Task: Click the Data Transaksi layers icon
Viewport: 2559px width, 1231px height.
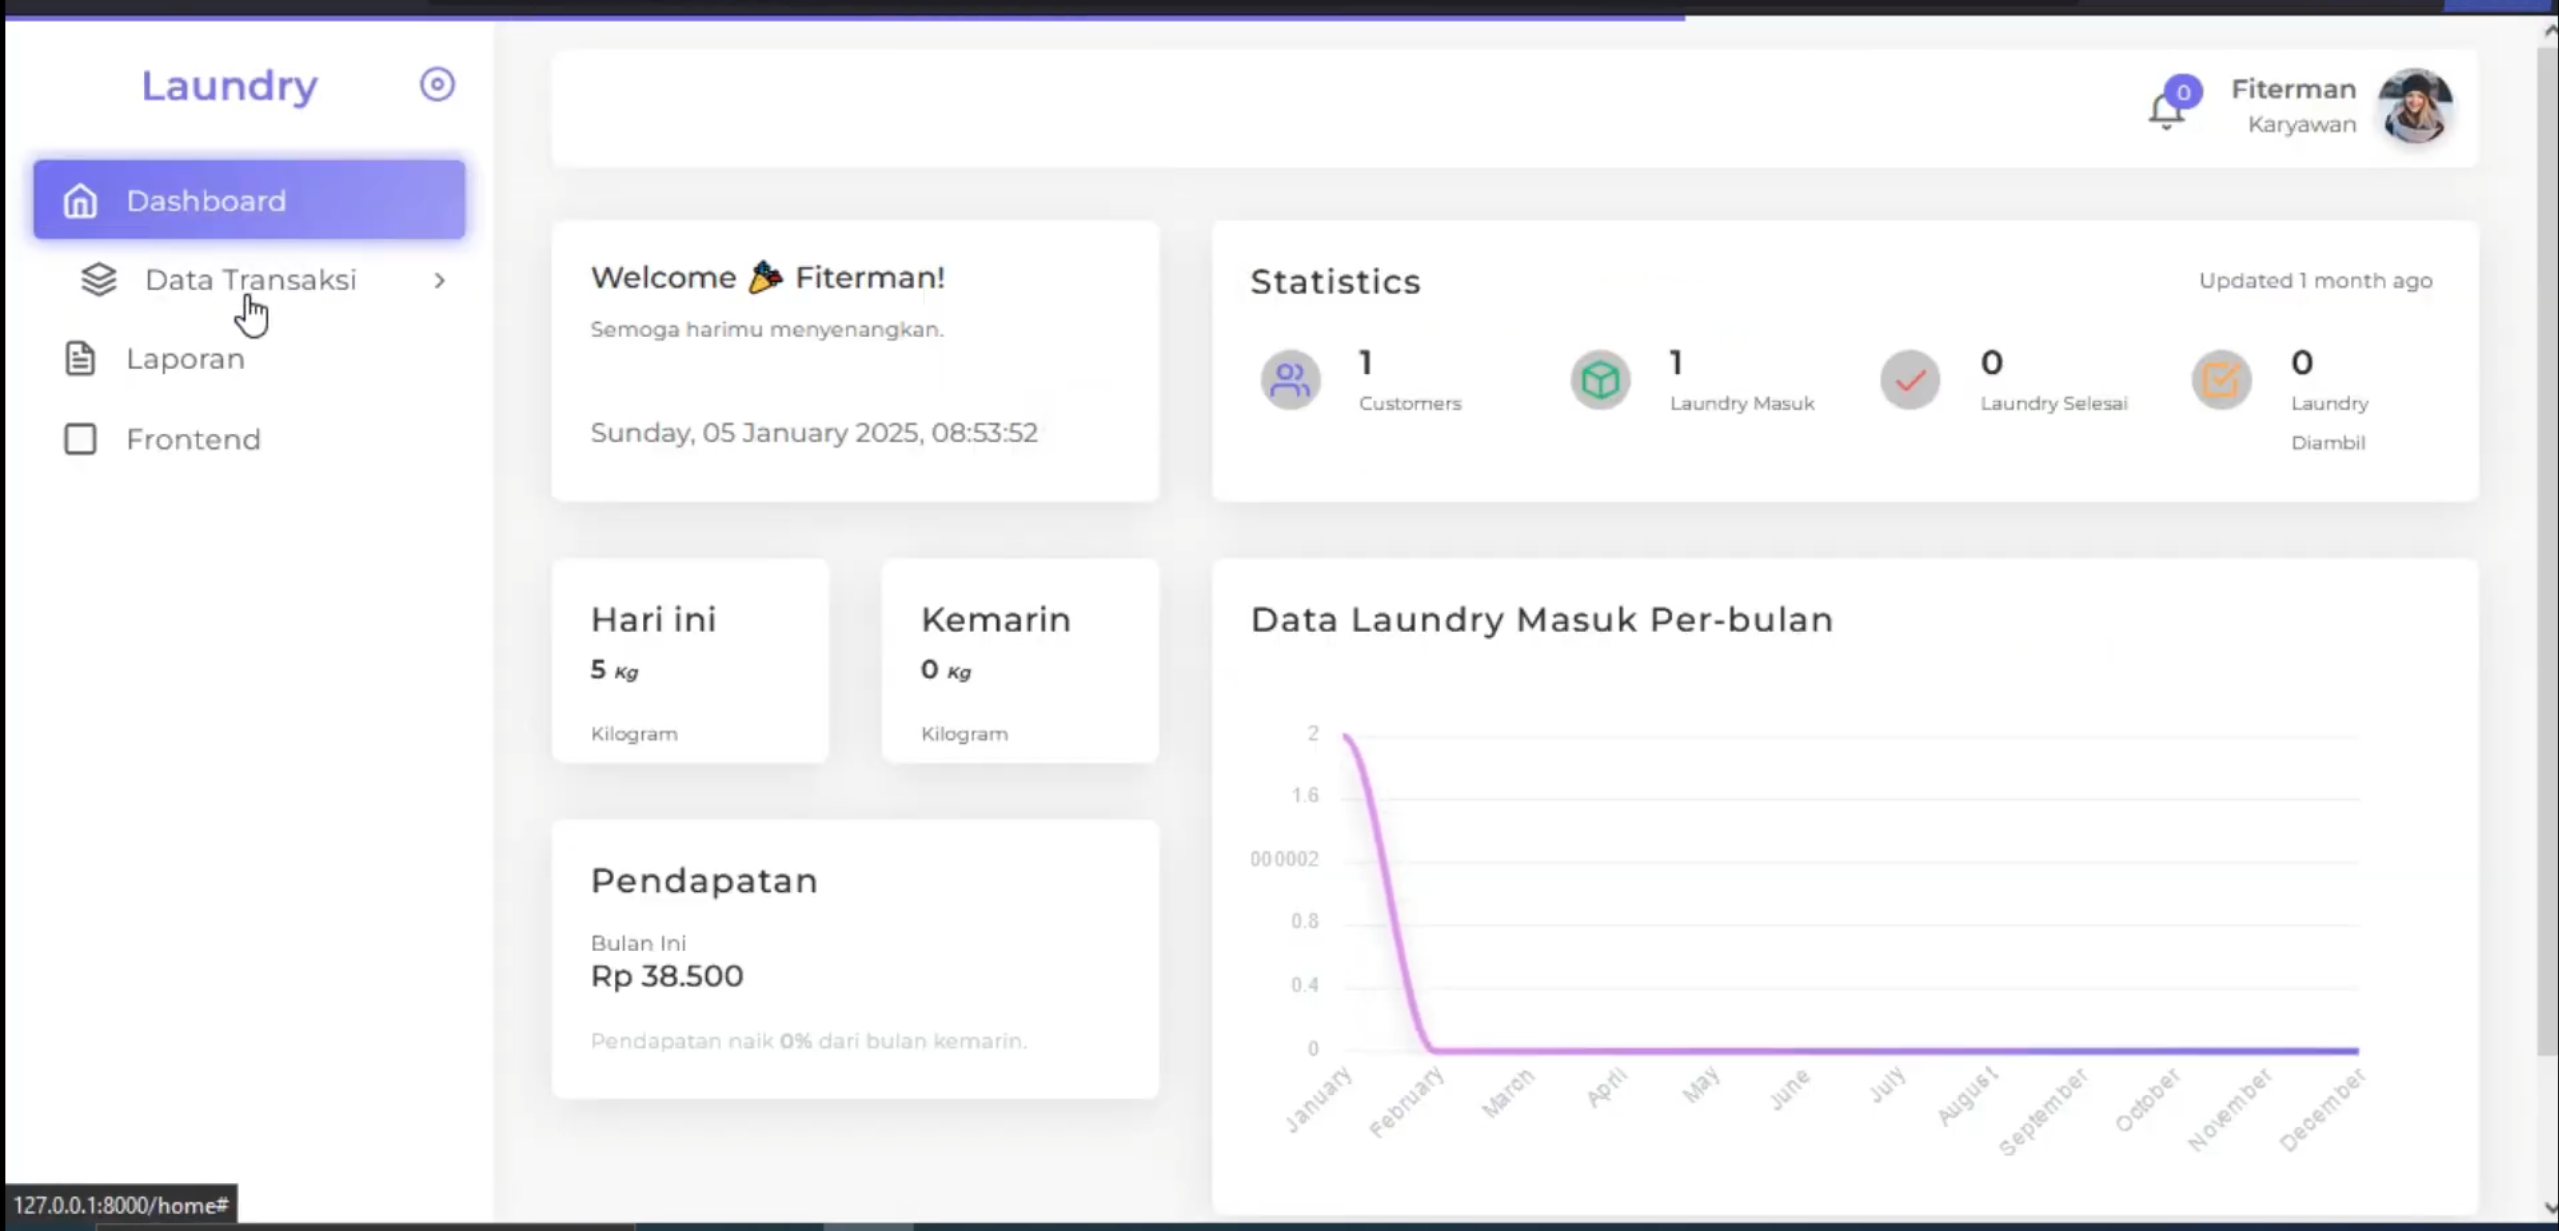Action: [98, 279]
